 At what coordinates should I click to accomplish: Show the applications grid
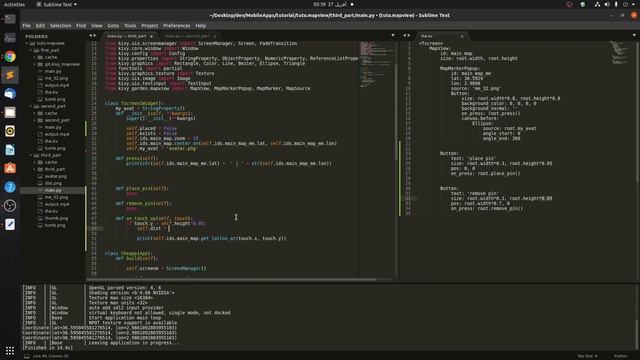[x=10, y=351]
